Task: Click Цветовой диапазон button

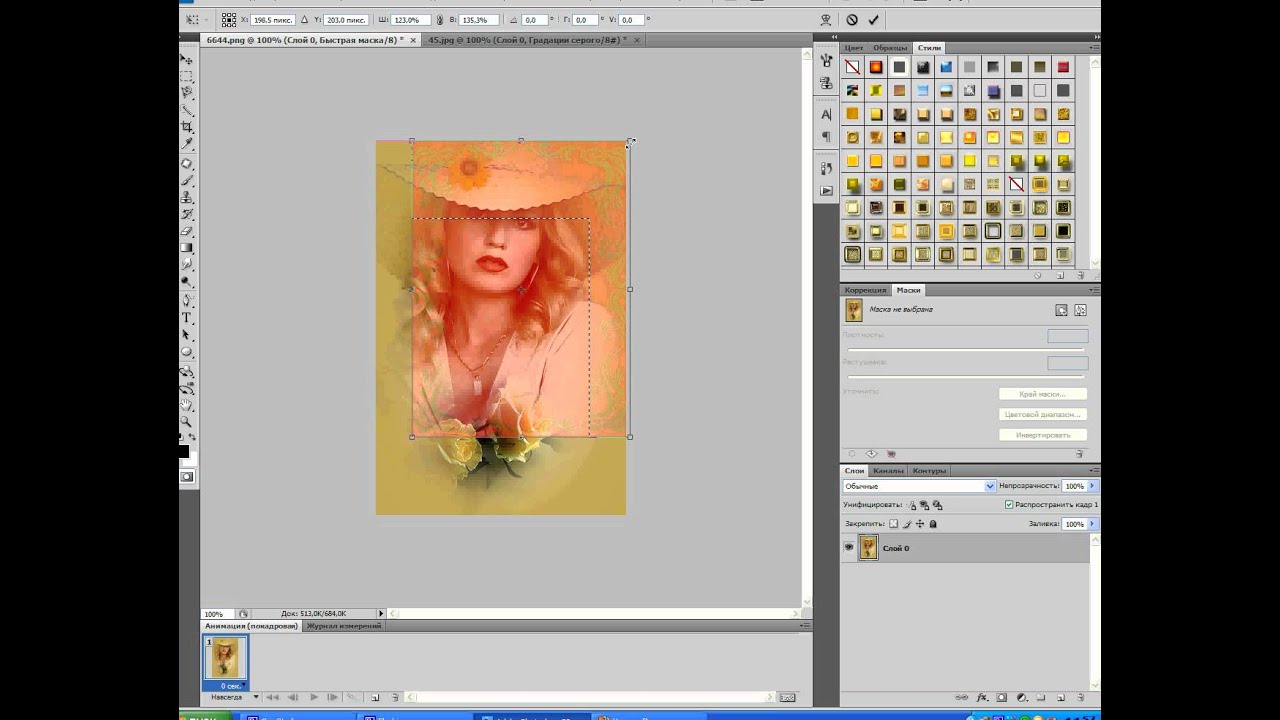Action: pos(1042,414)
